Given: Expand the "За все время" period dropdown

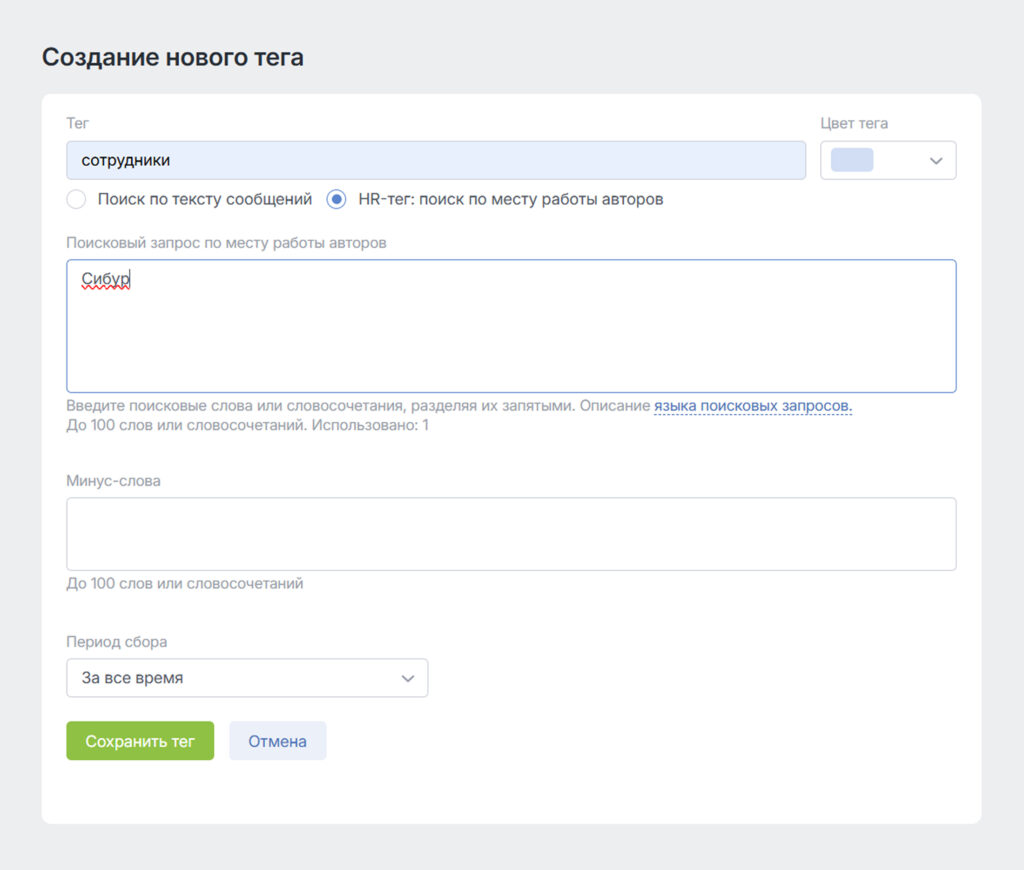Looking at the screenshot, I should [x=246, y=678].
